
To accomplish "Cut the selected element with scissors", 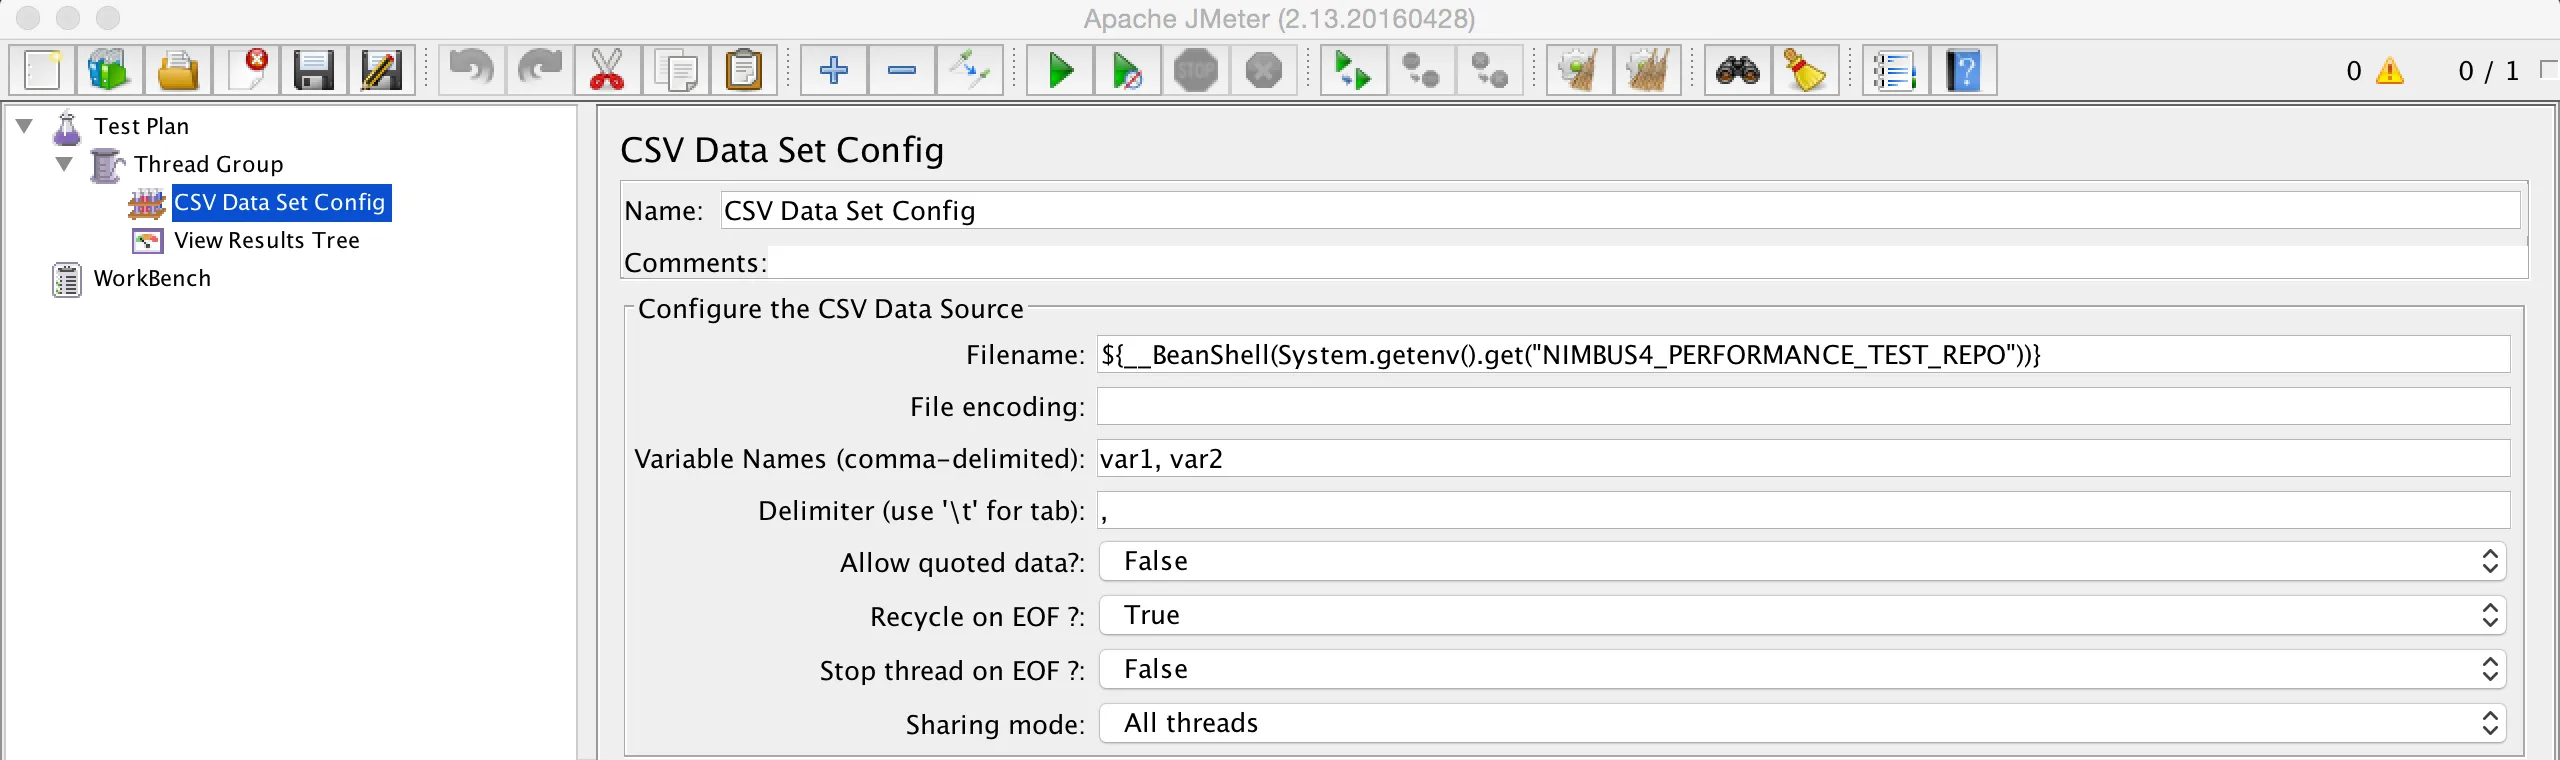I will tap(607, 71).
